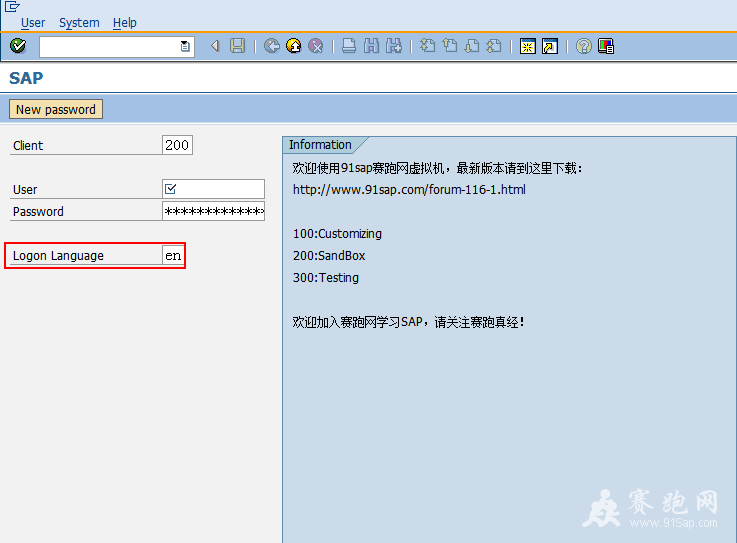Screen dimensions: 737x543
Task: Open the System menu
Action: click(x=79, y=23)
